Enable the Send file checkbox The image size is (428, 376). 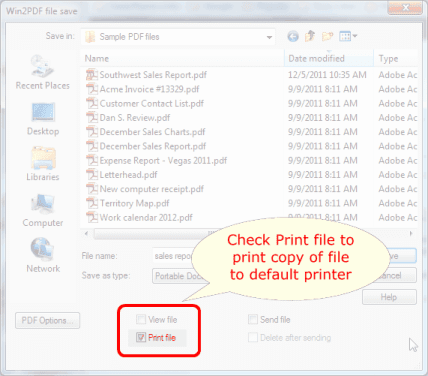pyautogui.click(x=253, y=319)
